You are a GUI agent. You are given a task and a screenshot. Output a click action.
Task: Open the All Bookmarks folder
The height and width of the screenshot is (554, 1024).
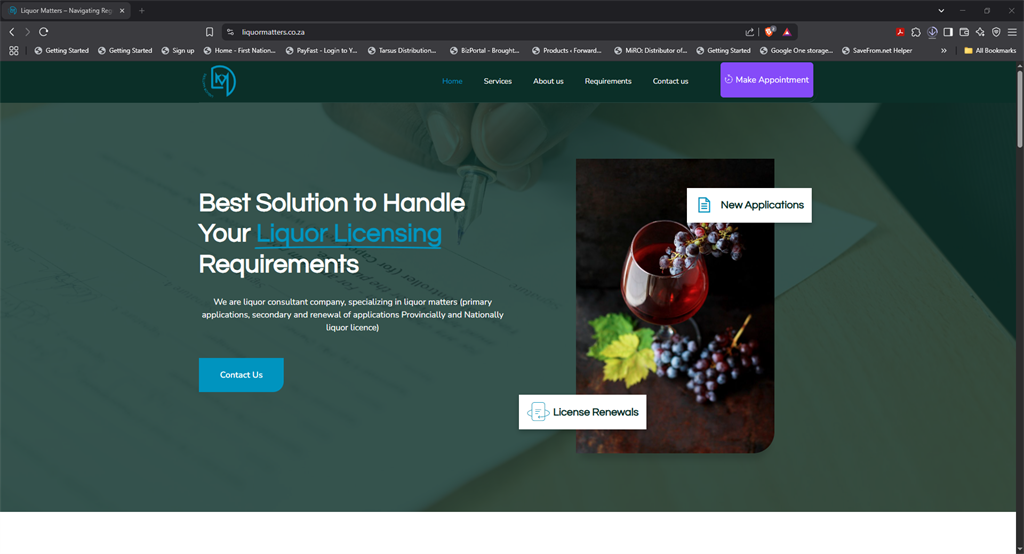click(990, 50)
